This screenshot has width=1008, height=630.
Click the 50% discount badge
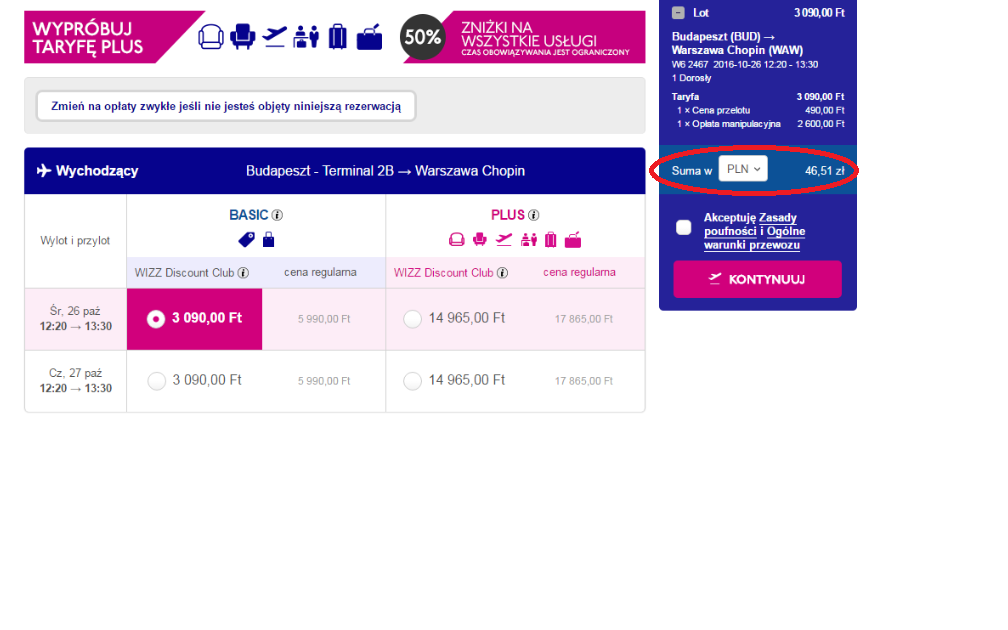pos(422,37)
